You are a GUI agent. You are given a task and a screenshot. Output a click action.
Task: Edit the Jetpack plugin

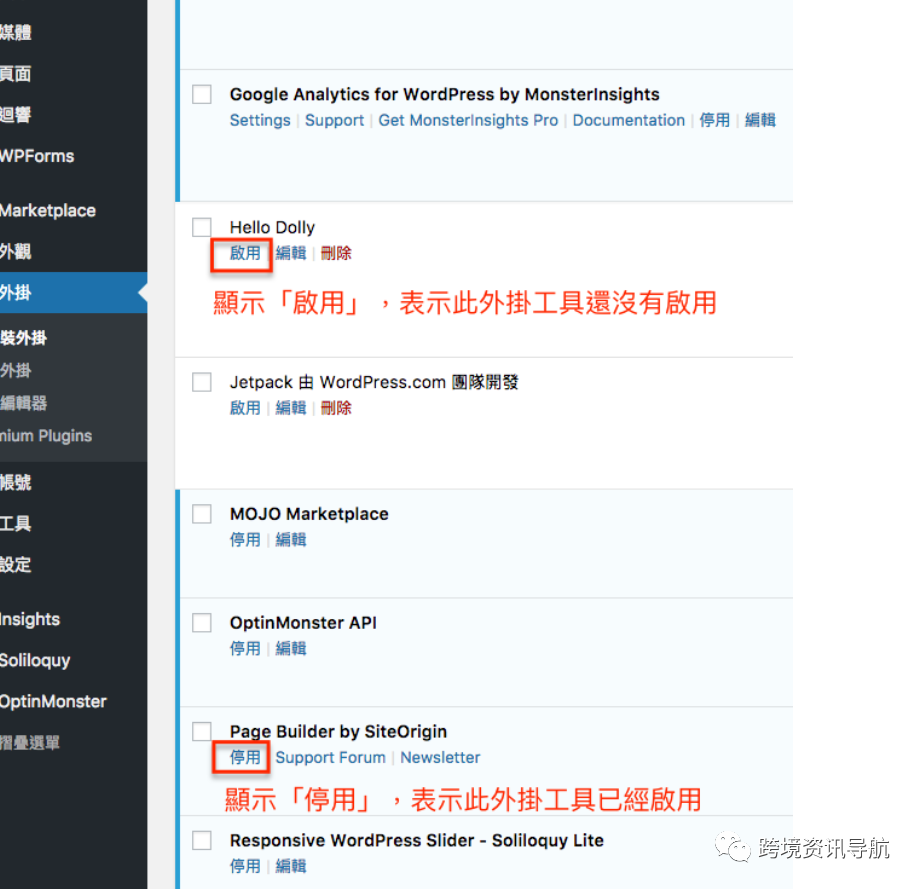click(291, 408)
